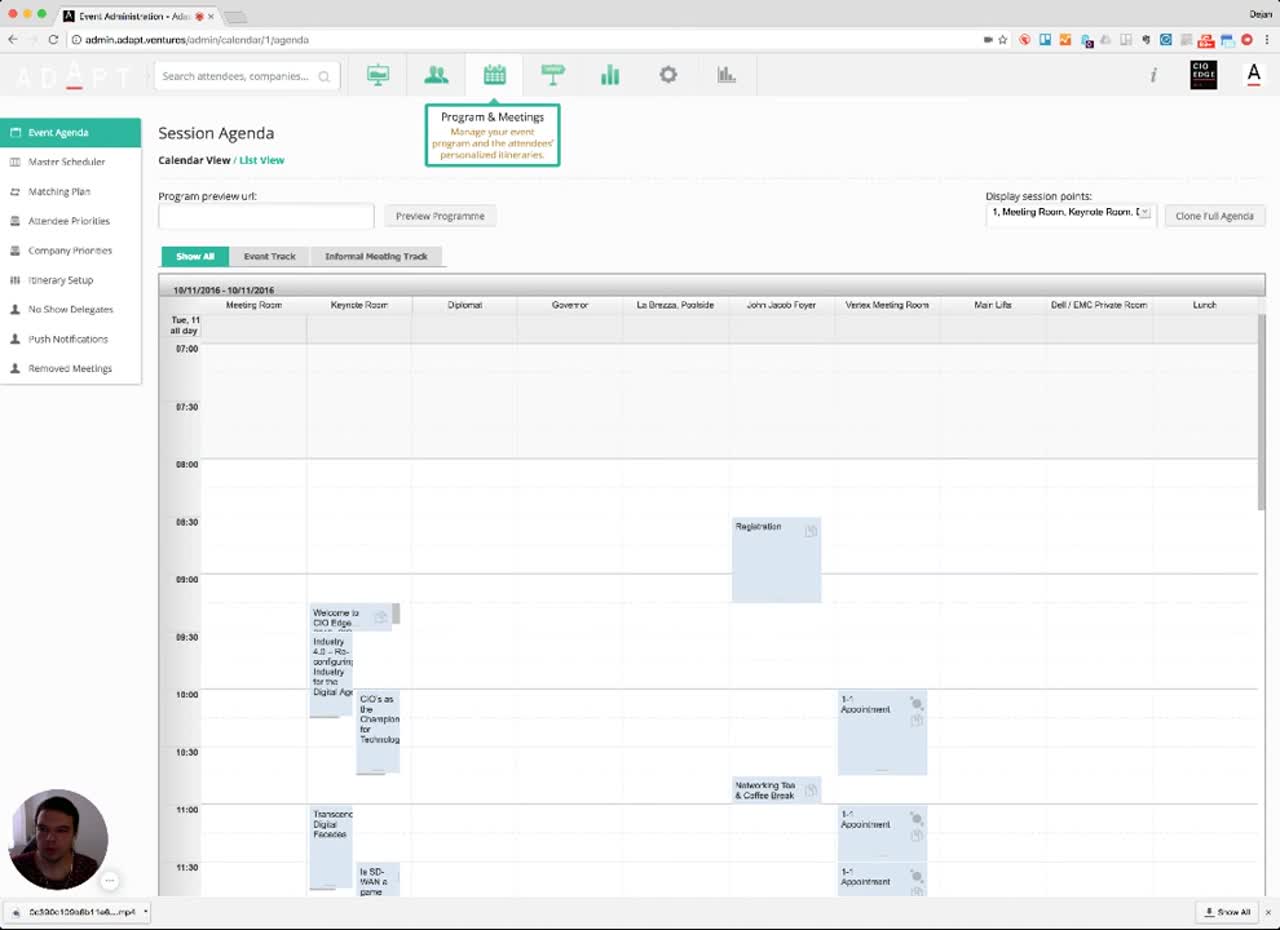This screenshot has width=1280, height=930.
Task: Click the Search attendees, companies field
Action: pyautogui.click(x=247, y=76)
